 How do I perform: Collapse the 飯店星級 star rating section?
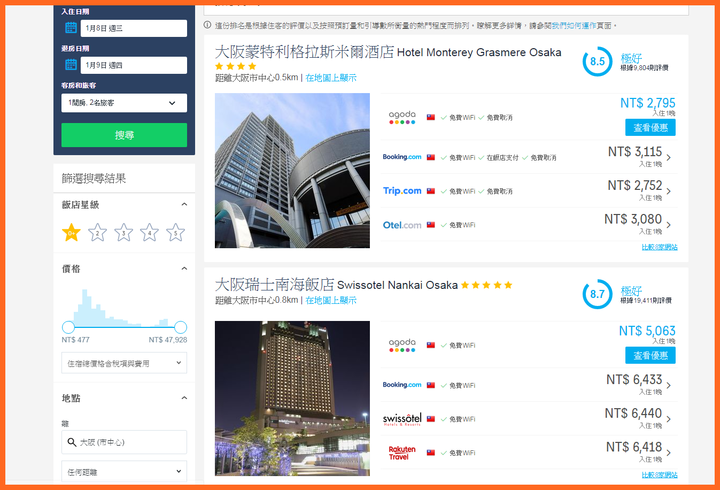click(x=184, y=204)
